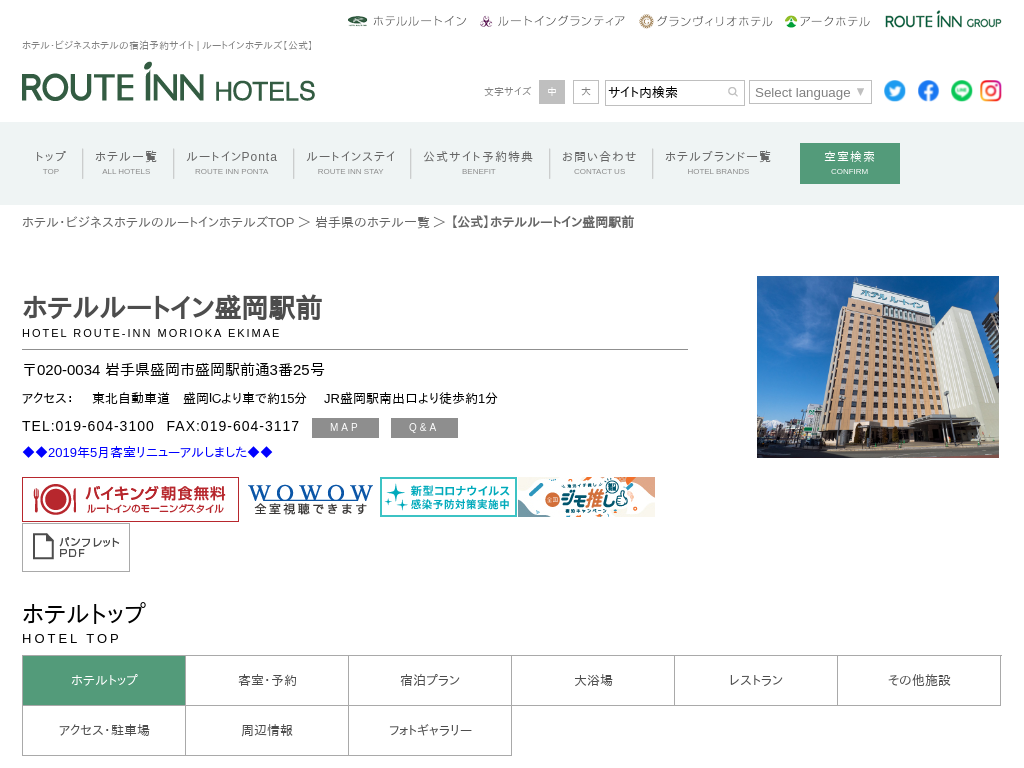Click the FAX:019-604-3117 text
Viewport: 1024px width, 768px height.
pyautogui.click(x=233, y=426)
